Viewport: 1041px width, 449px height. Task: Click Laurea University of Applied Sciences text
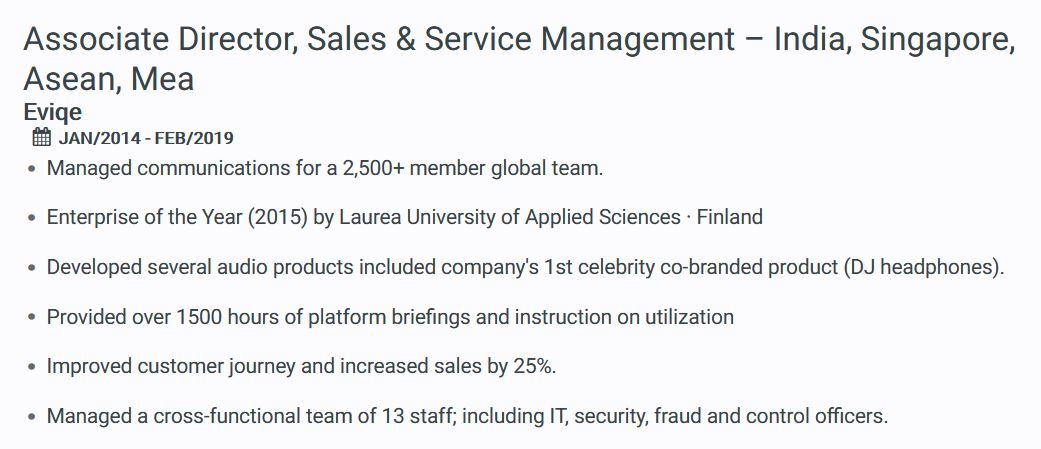[x=510, y=217]
